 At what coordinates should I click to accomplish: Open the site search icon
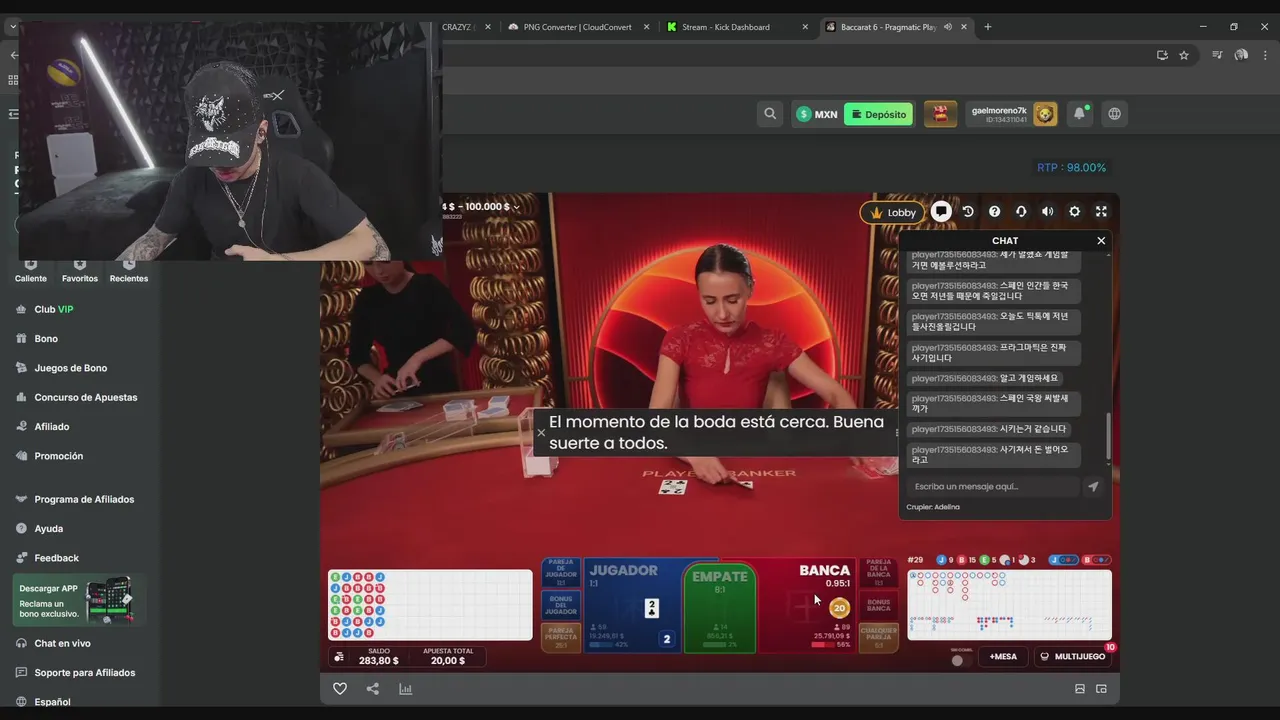click(770, 114)
